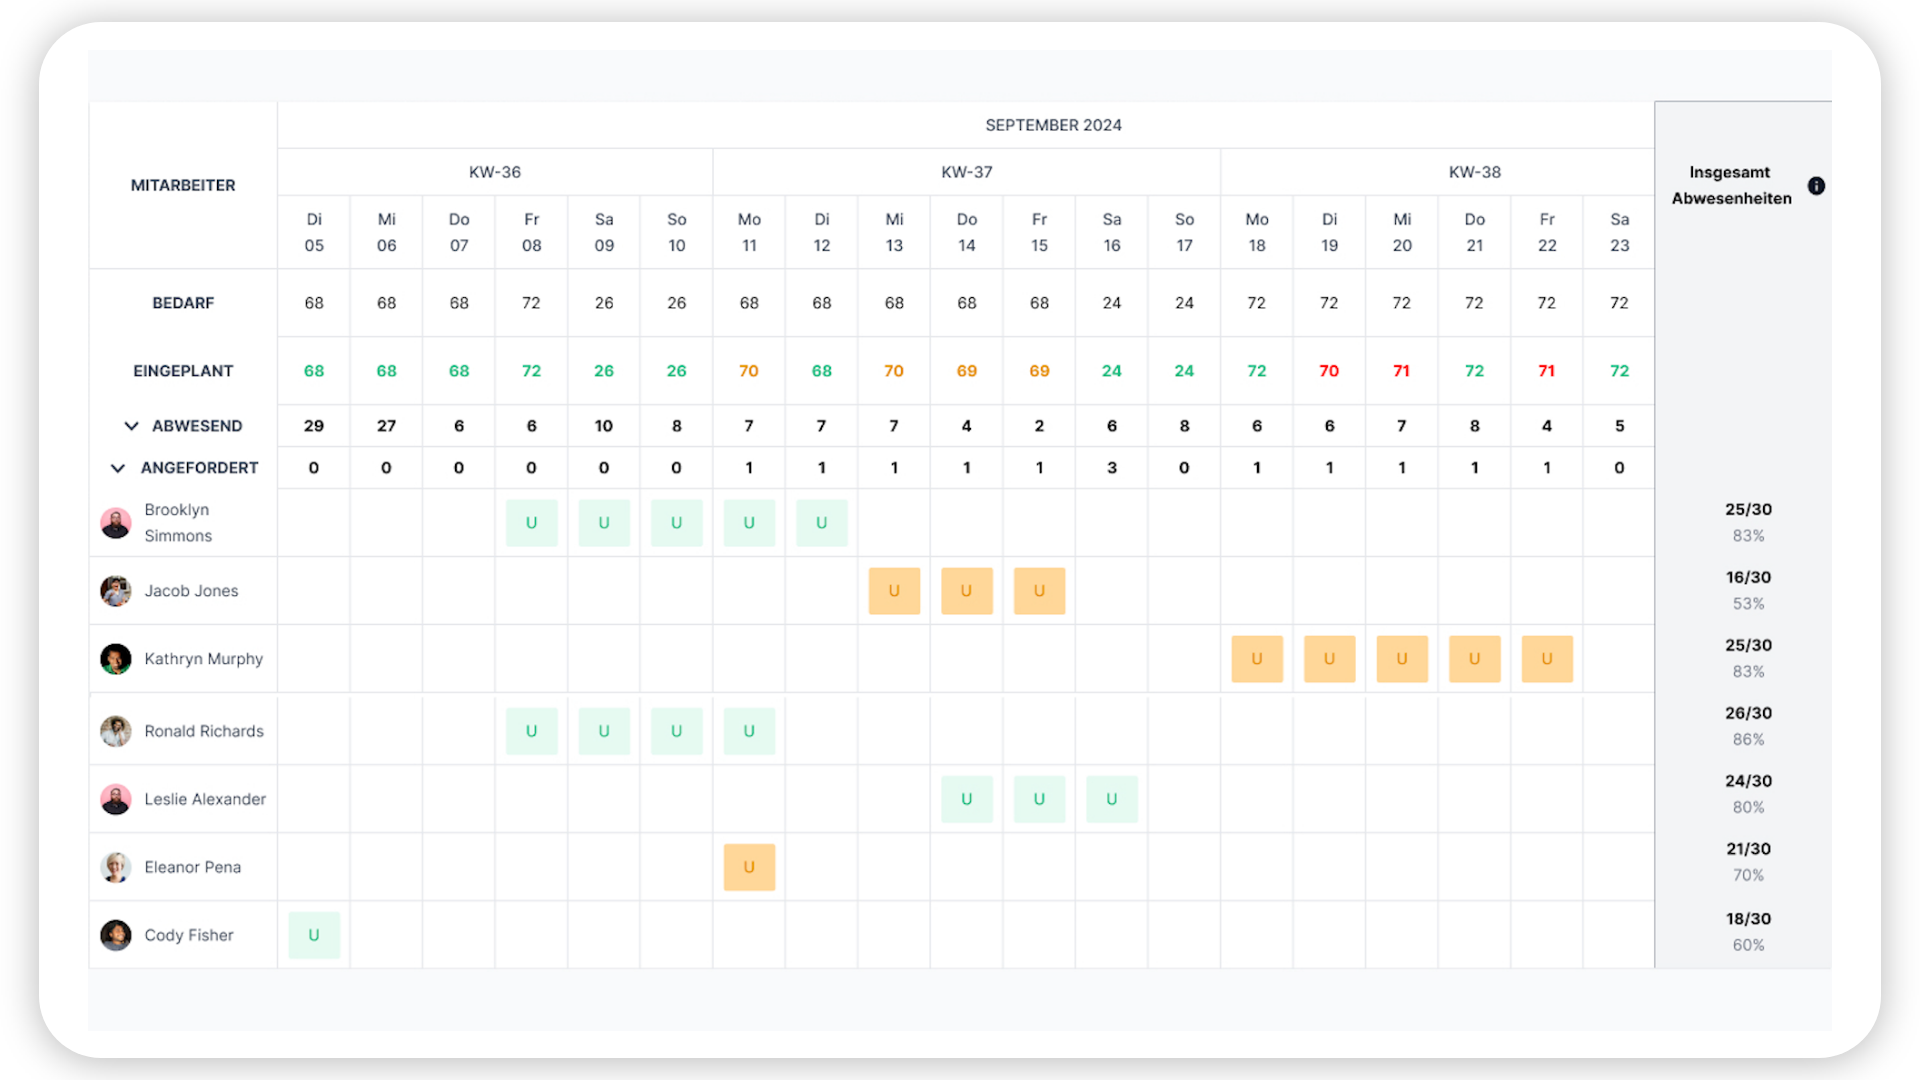Open Cody Fisher's green U entry on Di 05
The width and height of the screenshot is (1920, 1080).
pyautogui.click(x=314, y=935)
